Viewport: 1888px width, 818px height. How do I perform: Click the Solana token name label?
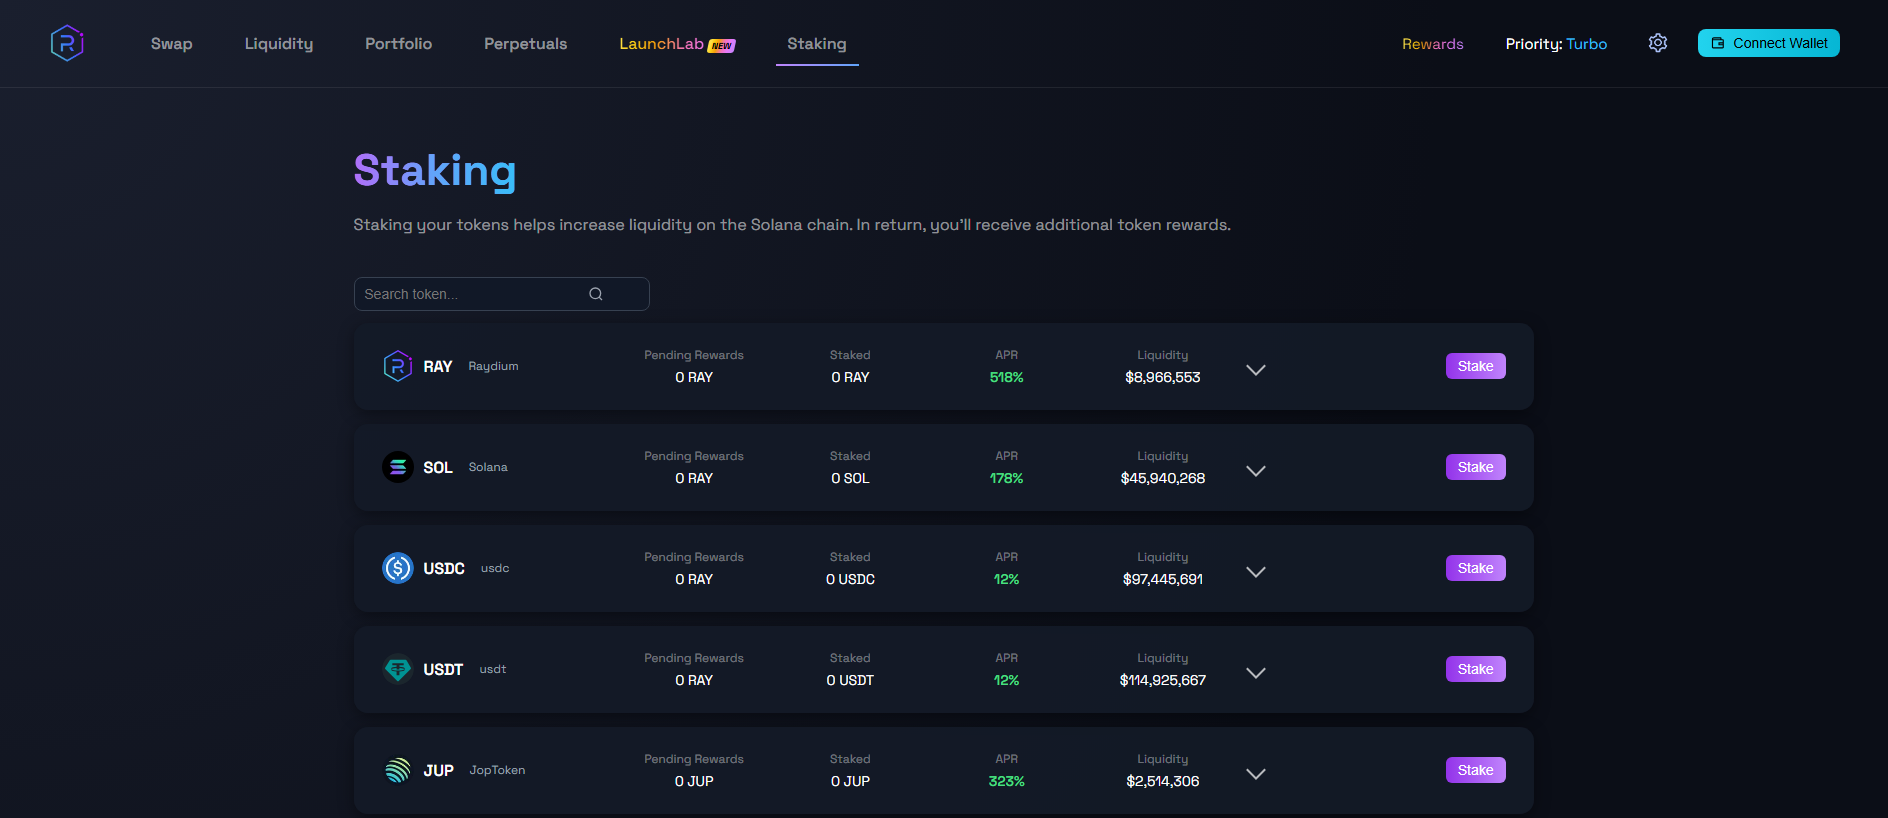(x=488, y=467)
